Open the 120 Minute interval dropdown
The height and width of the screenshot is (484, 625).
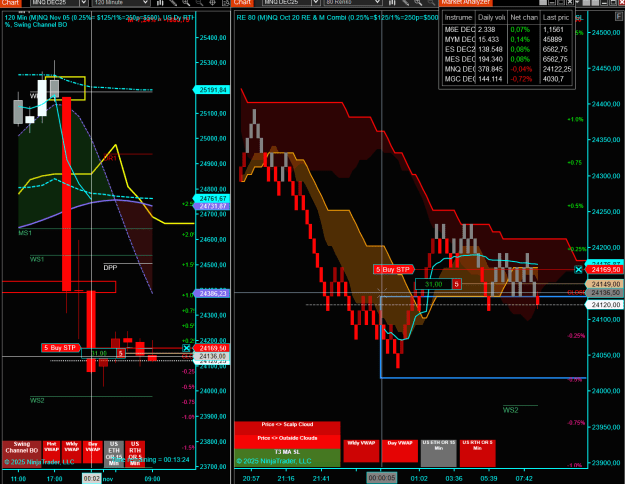tap(121, 3)
